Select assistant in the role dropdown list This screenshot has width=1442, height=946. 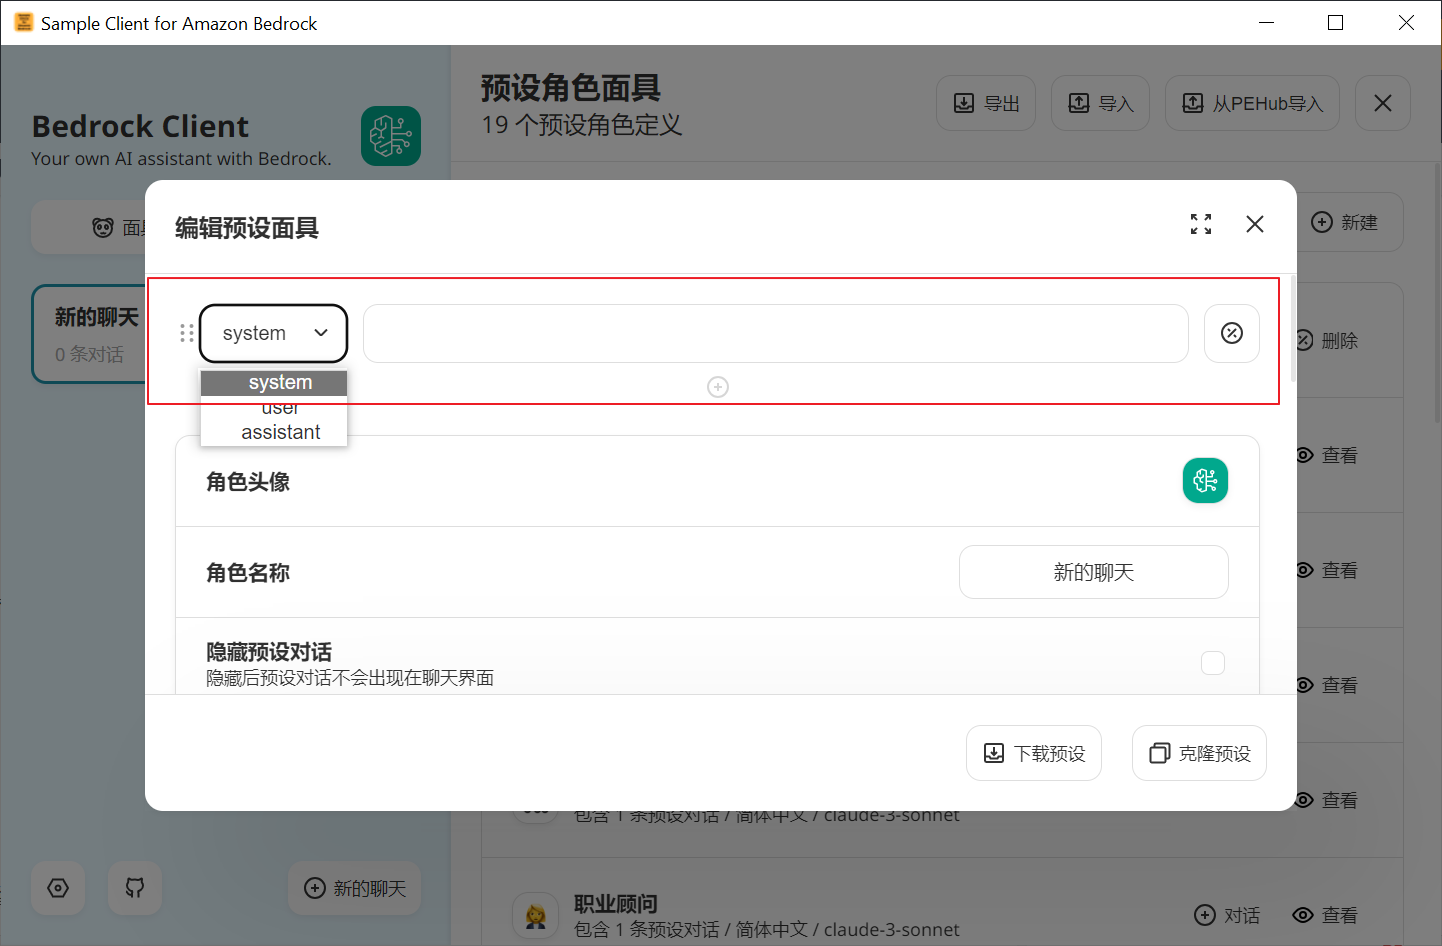(281, 432)
